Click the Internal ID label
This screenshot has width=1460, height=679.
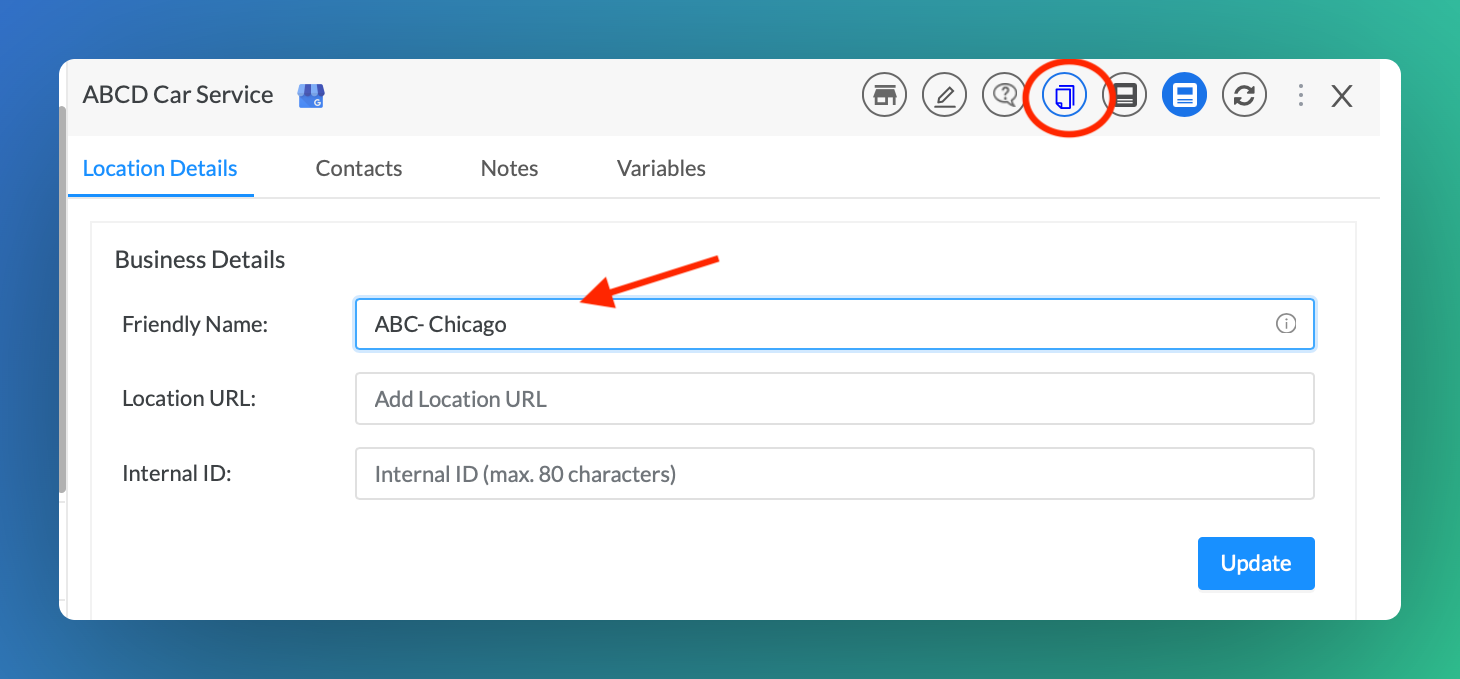pos(177,474)
